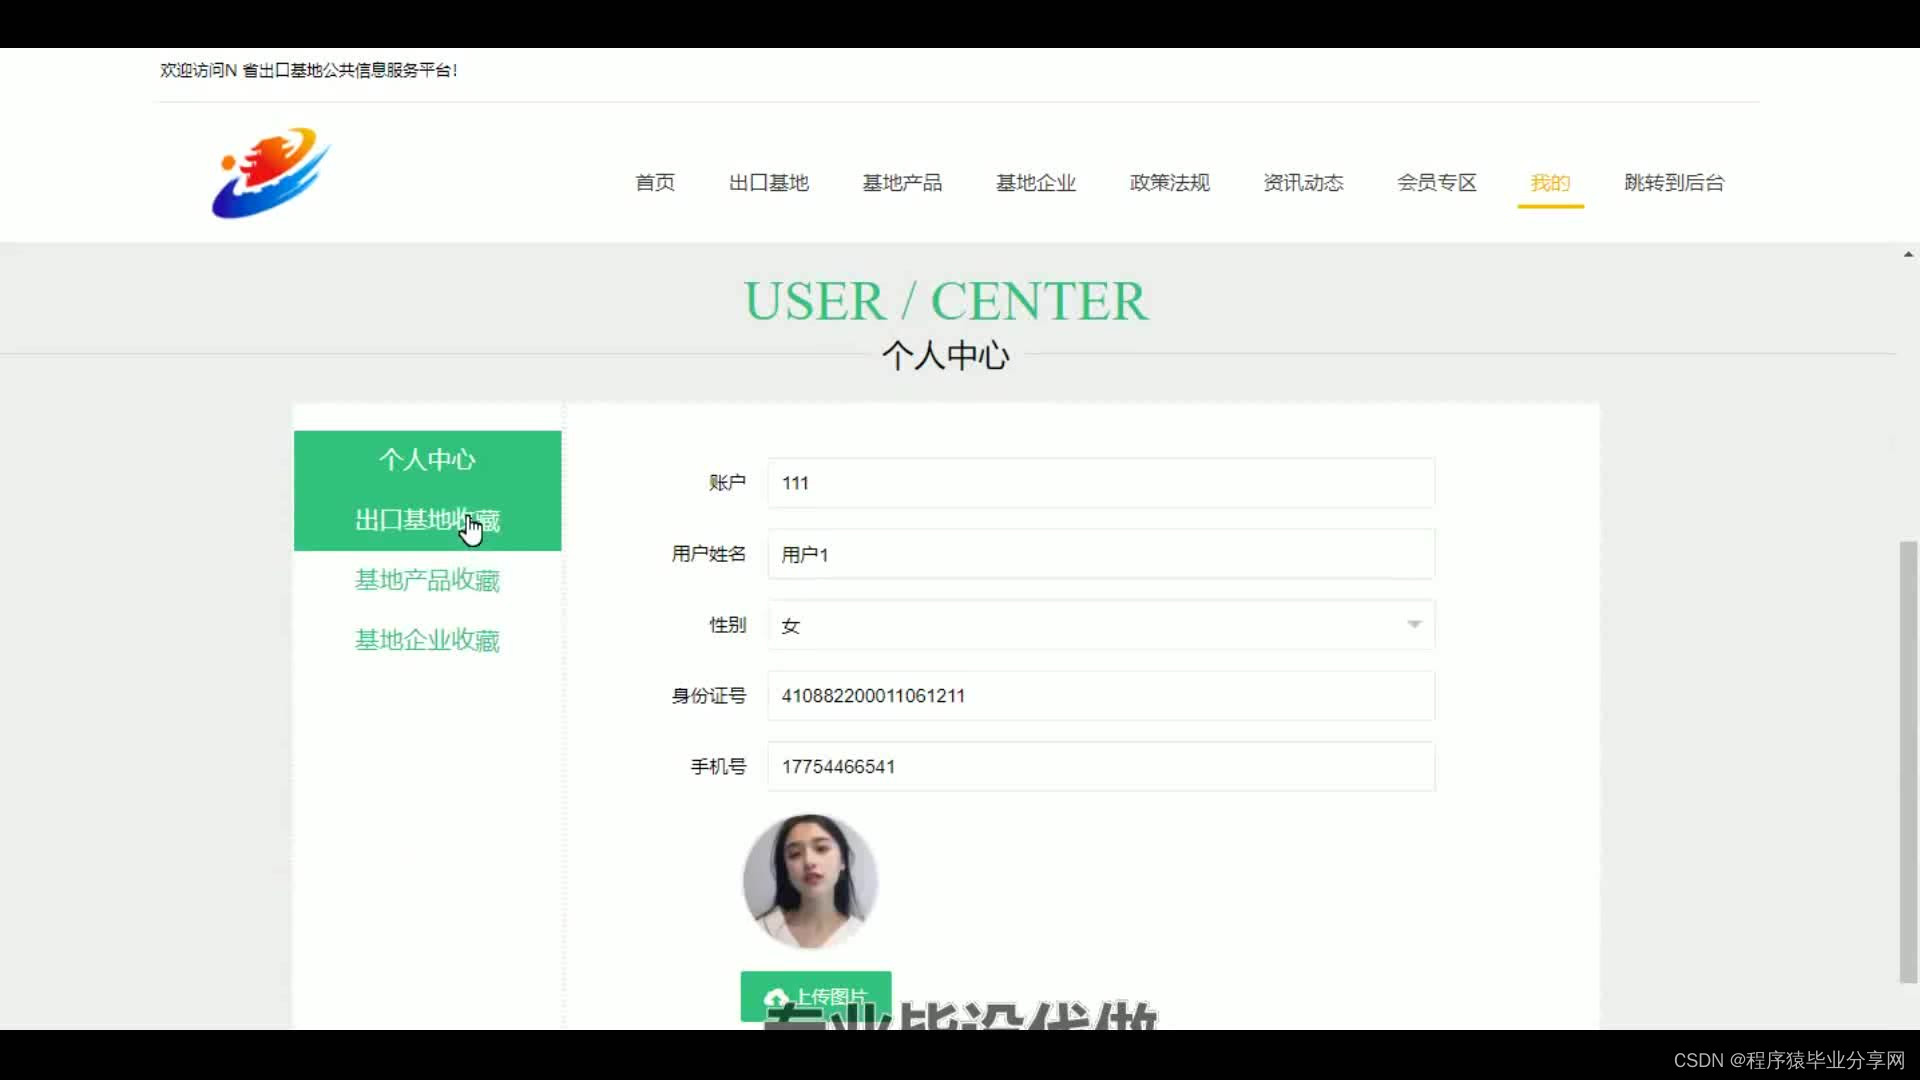Click the page vertical scrollbar thumb

pyautogui.click(x=1908, y=760)
